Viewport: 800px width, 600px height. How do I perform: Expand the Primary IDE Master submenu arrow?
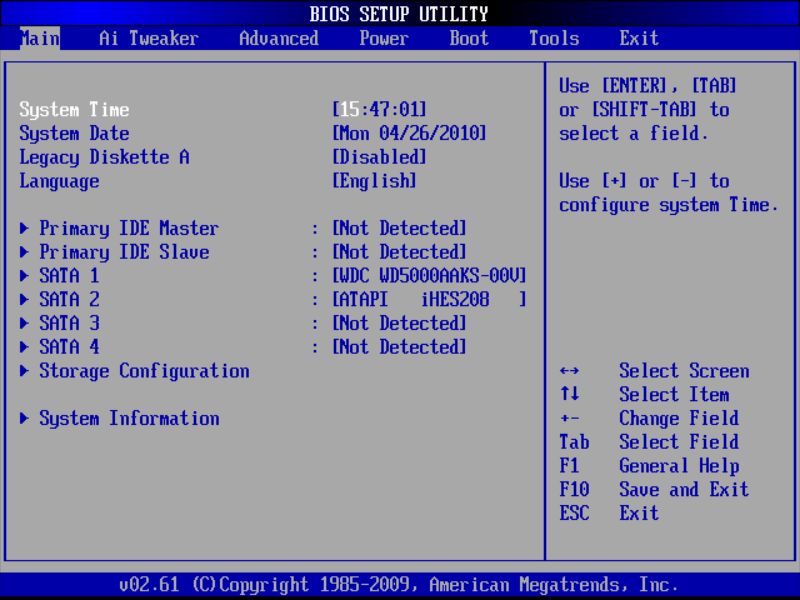click(x=24, y=227)
